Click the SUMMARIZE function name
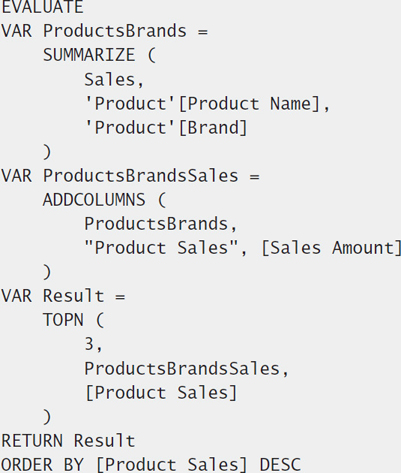The width and height of the screenshot is (401, 473). 89,55
